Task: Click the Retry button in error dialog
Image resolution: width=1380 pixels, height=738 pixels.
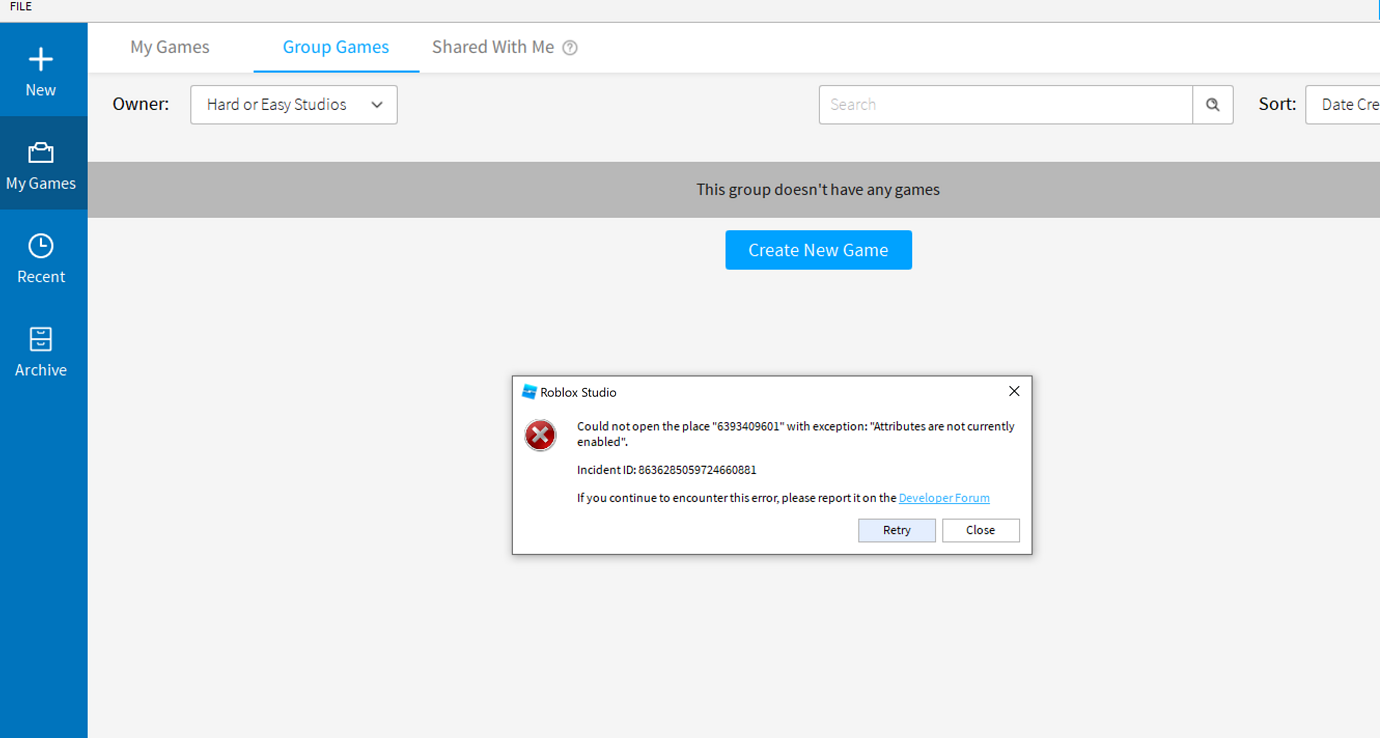Action: tap(897, 530)
